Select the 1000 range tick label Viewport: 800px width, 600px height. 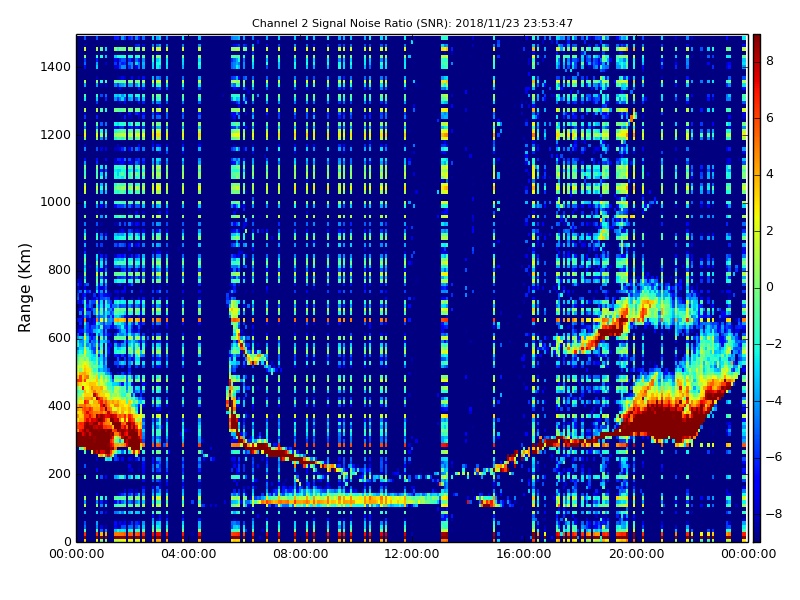[x=56, y=202]
